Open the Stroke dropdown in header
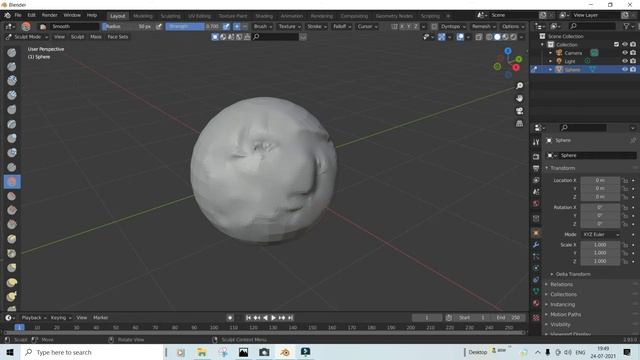Image resolution: width=640 pixels, height=360 pixels. 317,27
